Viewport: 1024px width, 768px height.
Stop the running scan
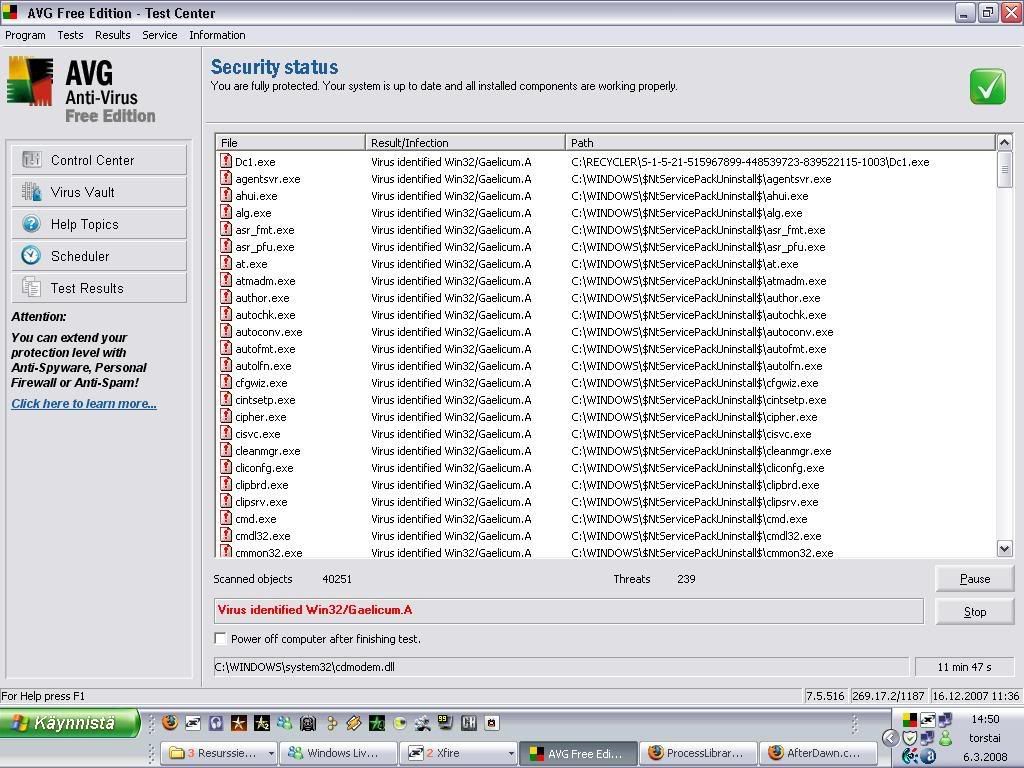974,612
